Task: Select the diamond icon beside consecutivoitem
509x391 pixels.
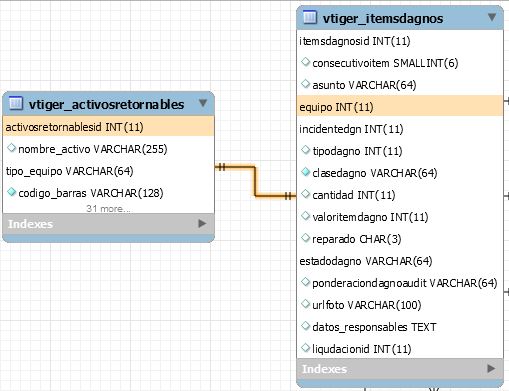Action: click(x=305, y=62)
